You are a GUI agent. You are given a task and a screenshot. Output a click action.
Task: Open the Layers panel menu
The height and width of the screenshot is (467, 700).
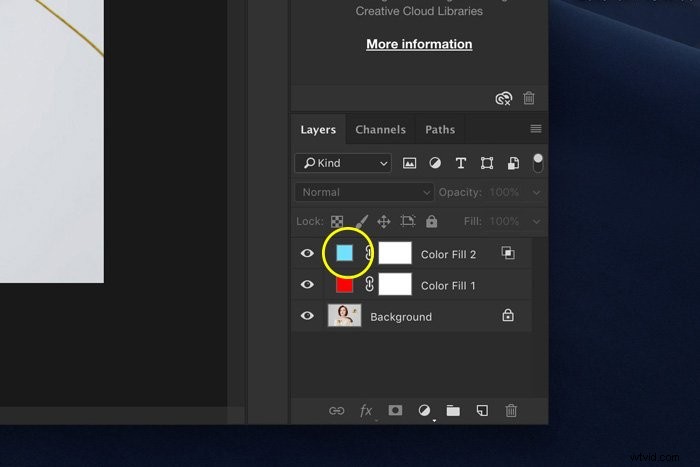point(536,129)
